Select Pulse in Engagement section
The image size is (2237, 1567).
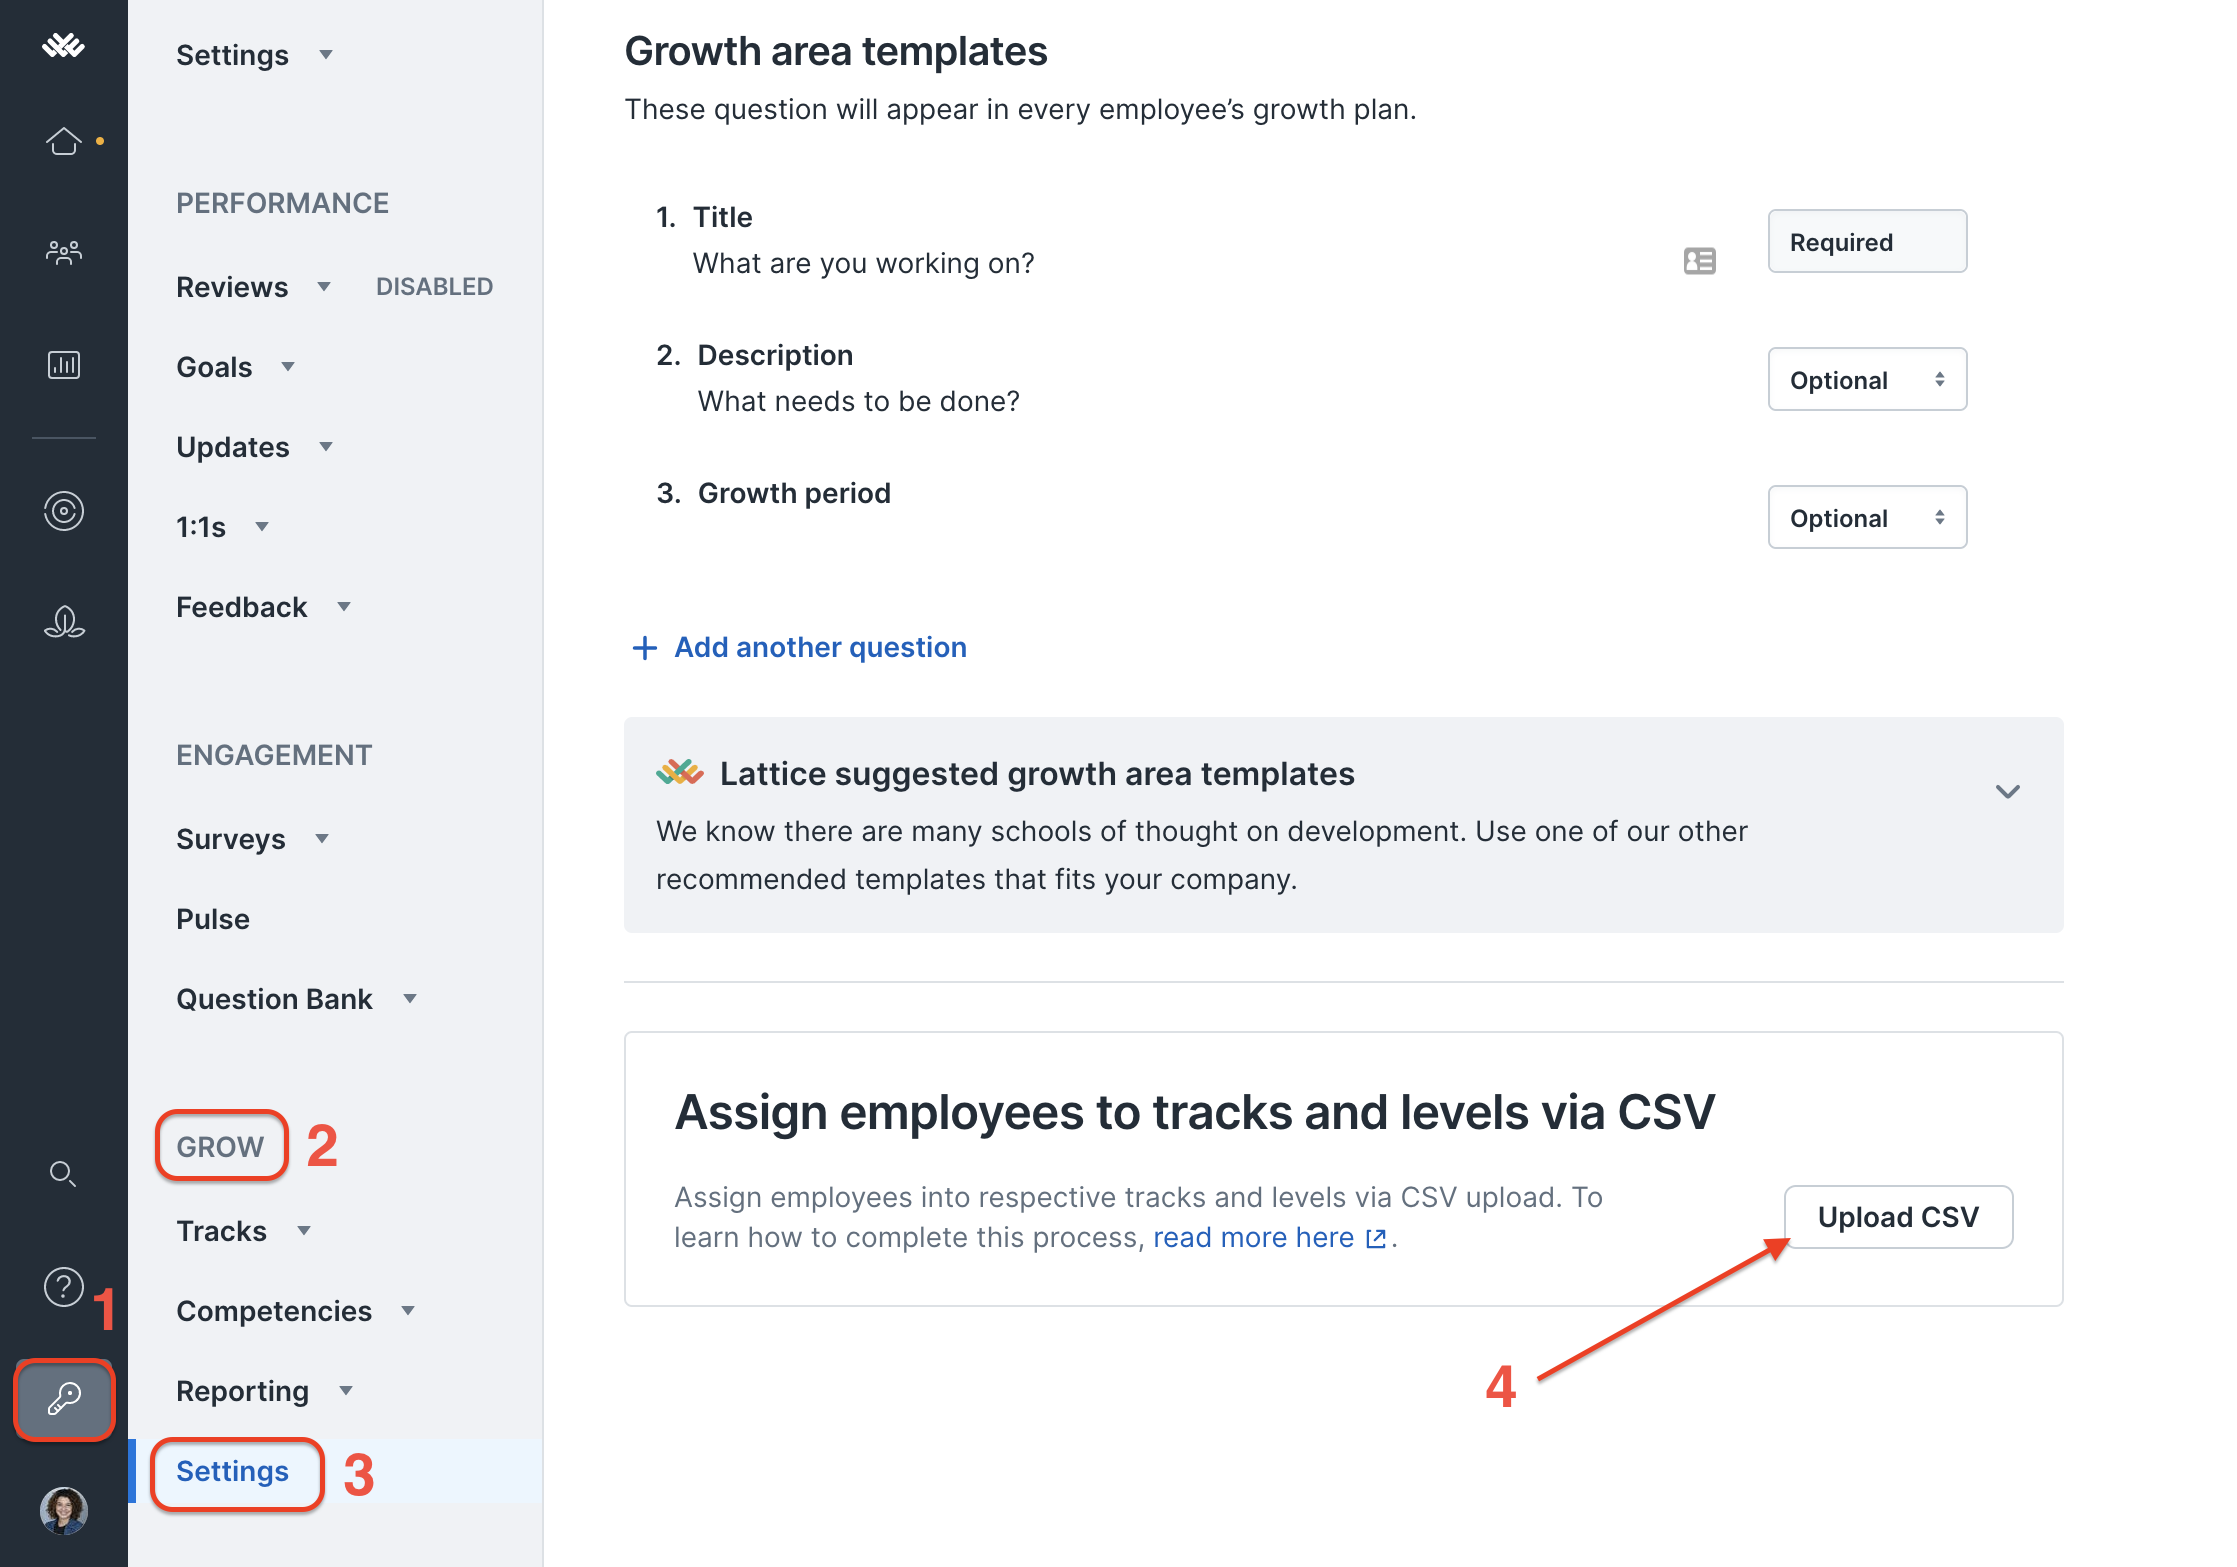213,919
